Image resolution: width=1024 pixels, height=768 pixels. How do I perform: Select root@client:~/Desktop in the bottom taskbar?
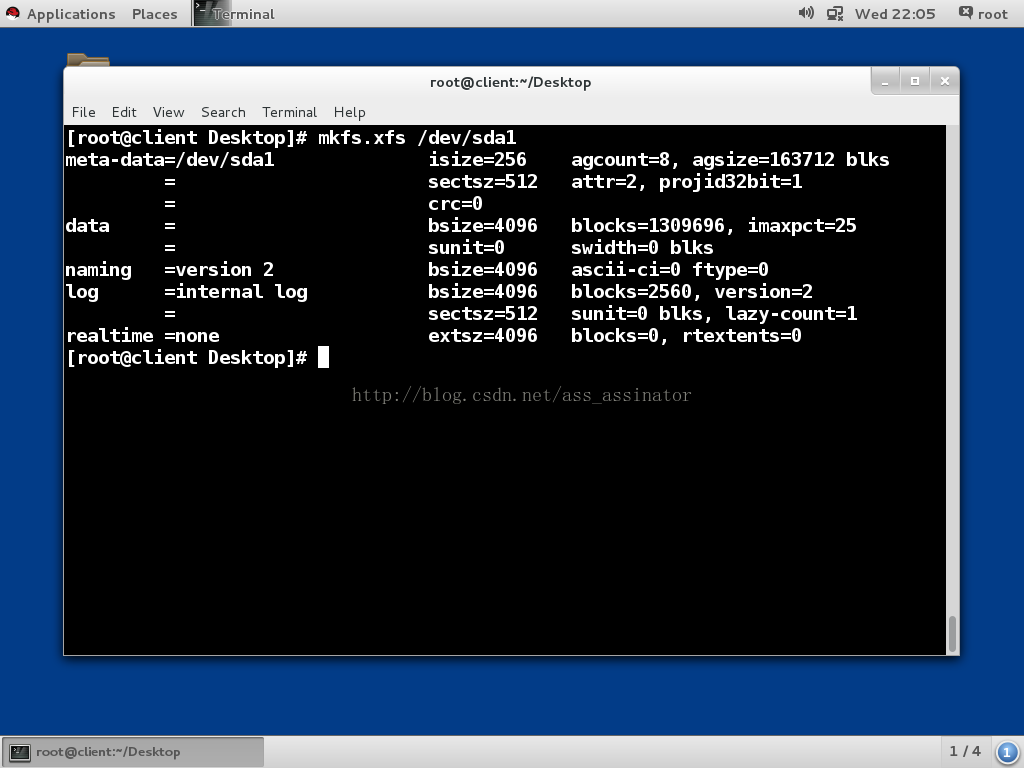point(133,752)
